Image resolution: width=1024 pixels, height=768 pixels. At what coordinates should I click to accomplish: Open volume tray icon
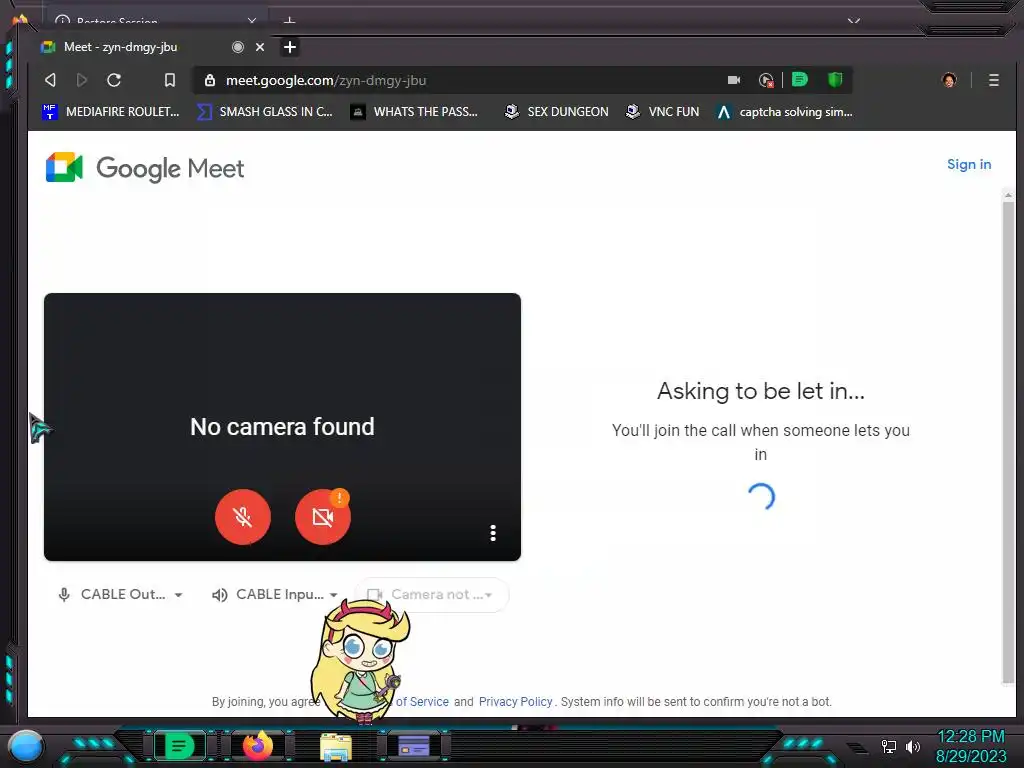click(912, 746)
